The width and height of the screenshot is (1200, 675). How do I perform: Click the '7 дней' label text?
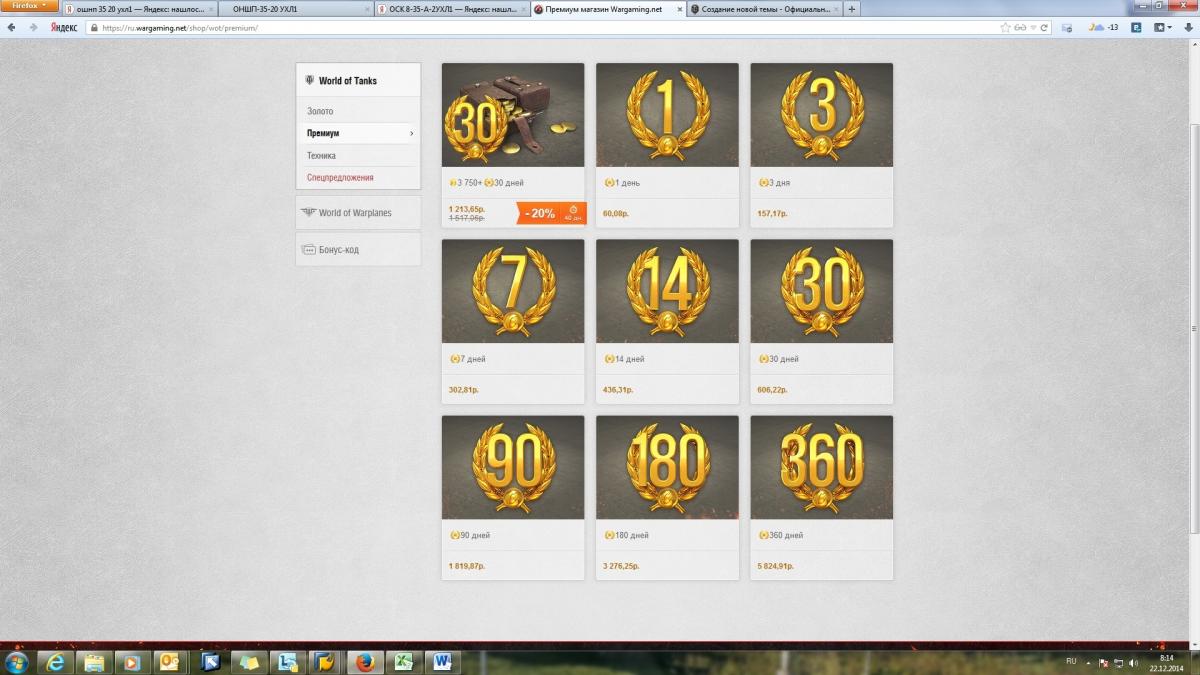coord(473,359)
